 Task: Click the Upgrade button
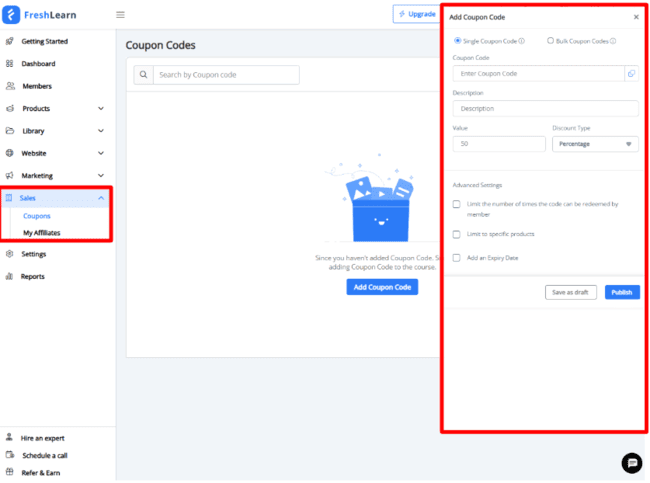pyautogui.click(x=417, y=14)
